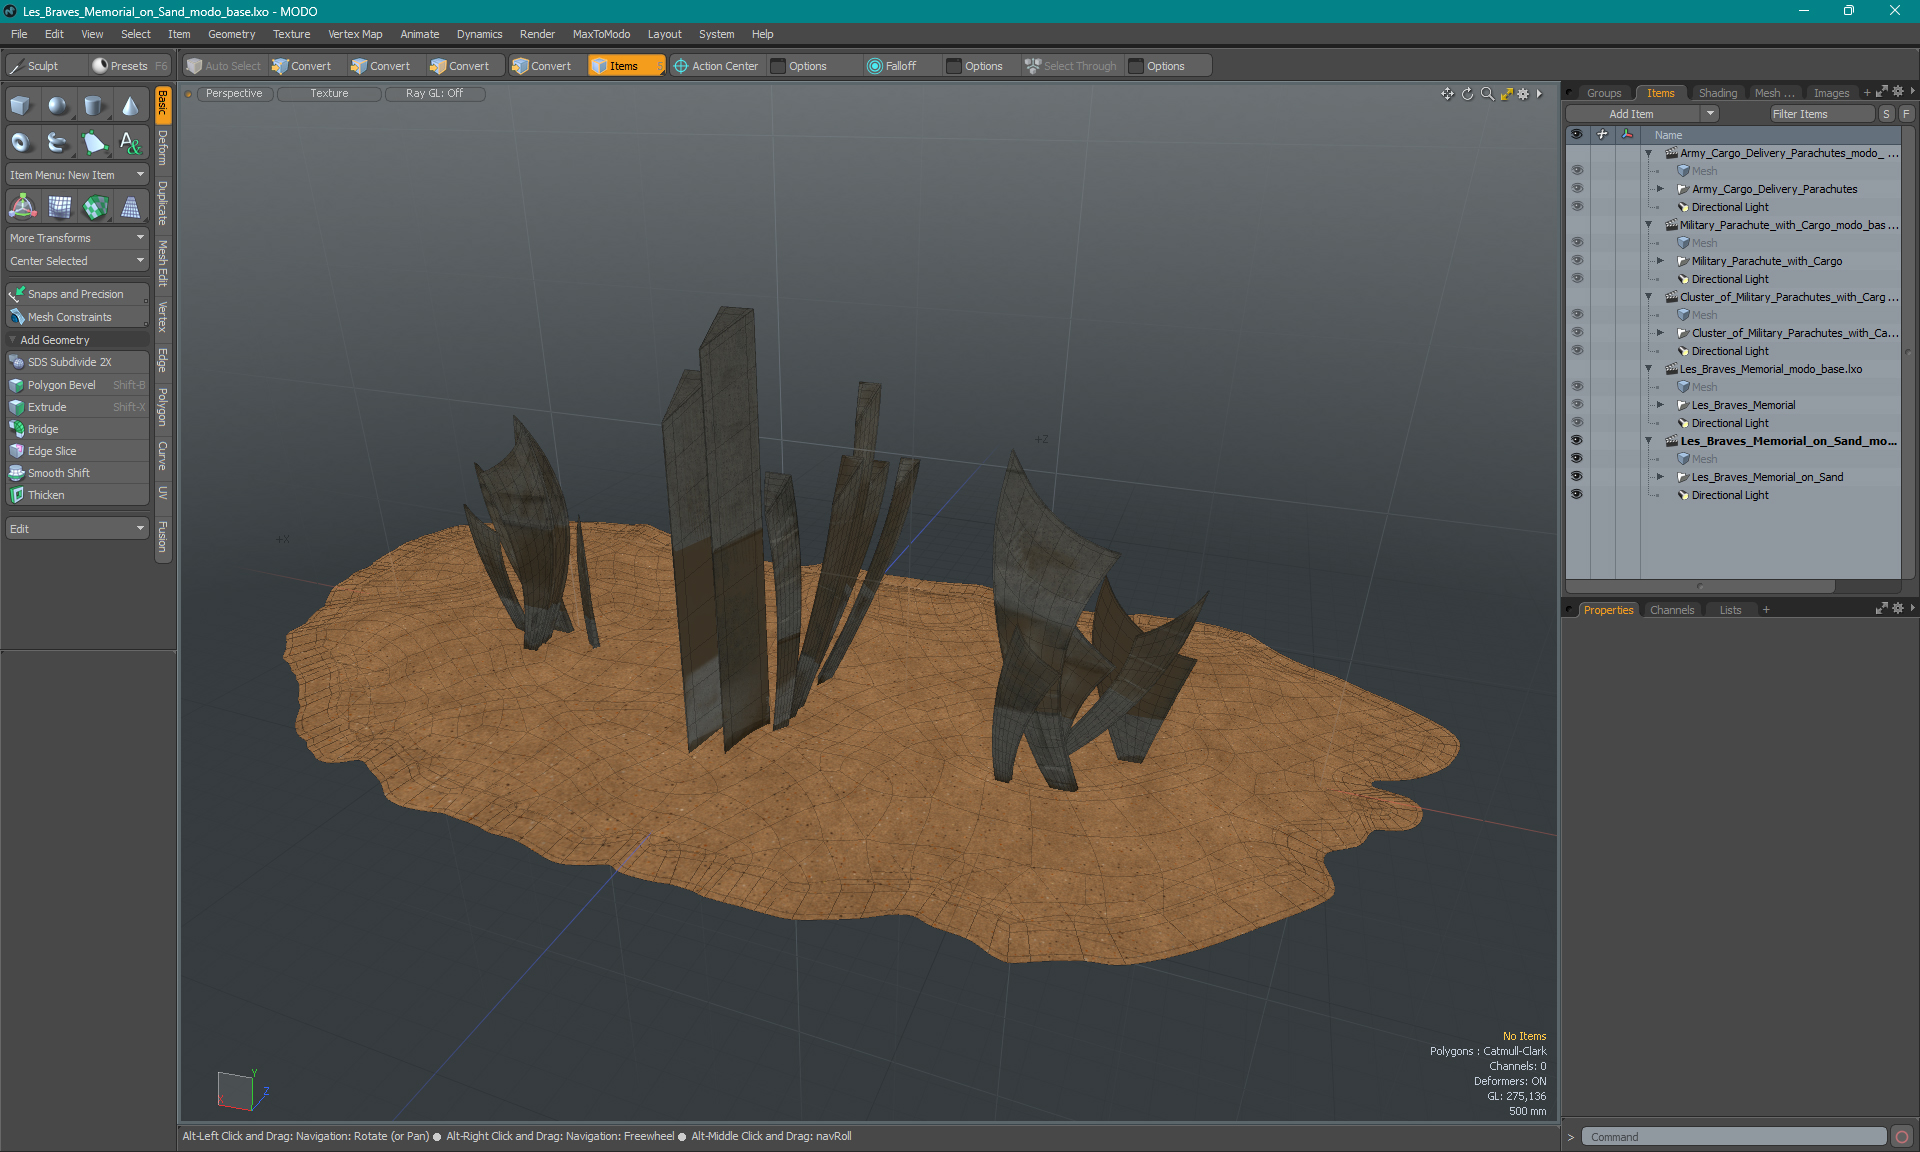1920x1152 pixels.
Task: Toggle visibility of Les_Braves_Memorial item
Action: (x=1577, y=405)
